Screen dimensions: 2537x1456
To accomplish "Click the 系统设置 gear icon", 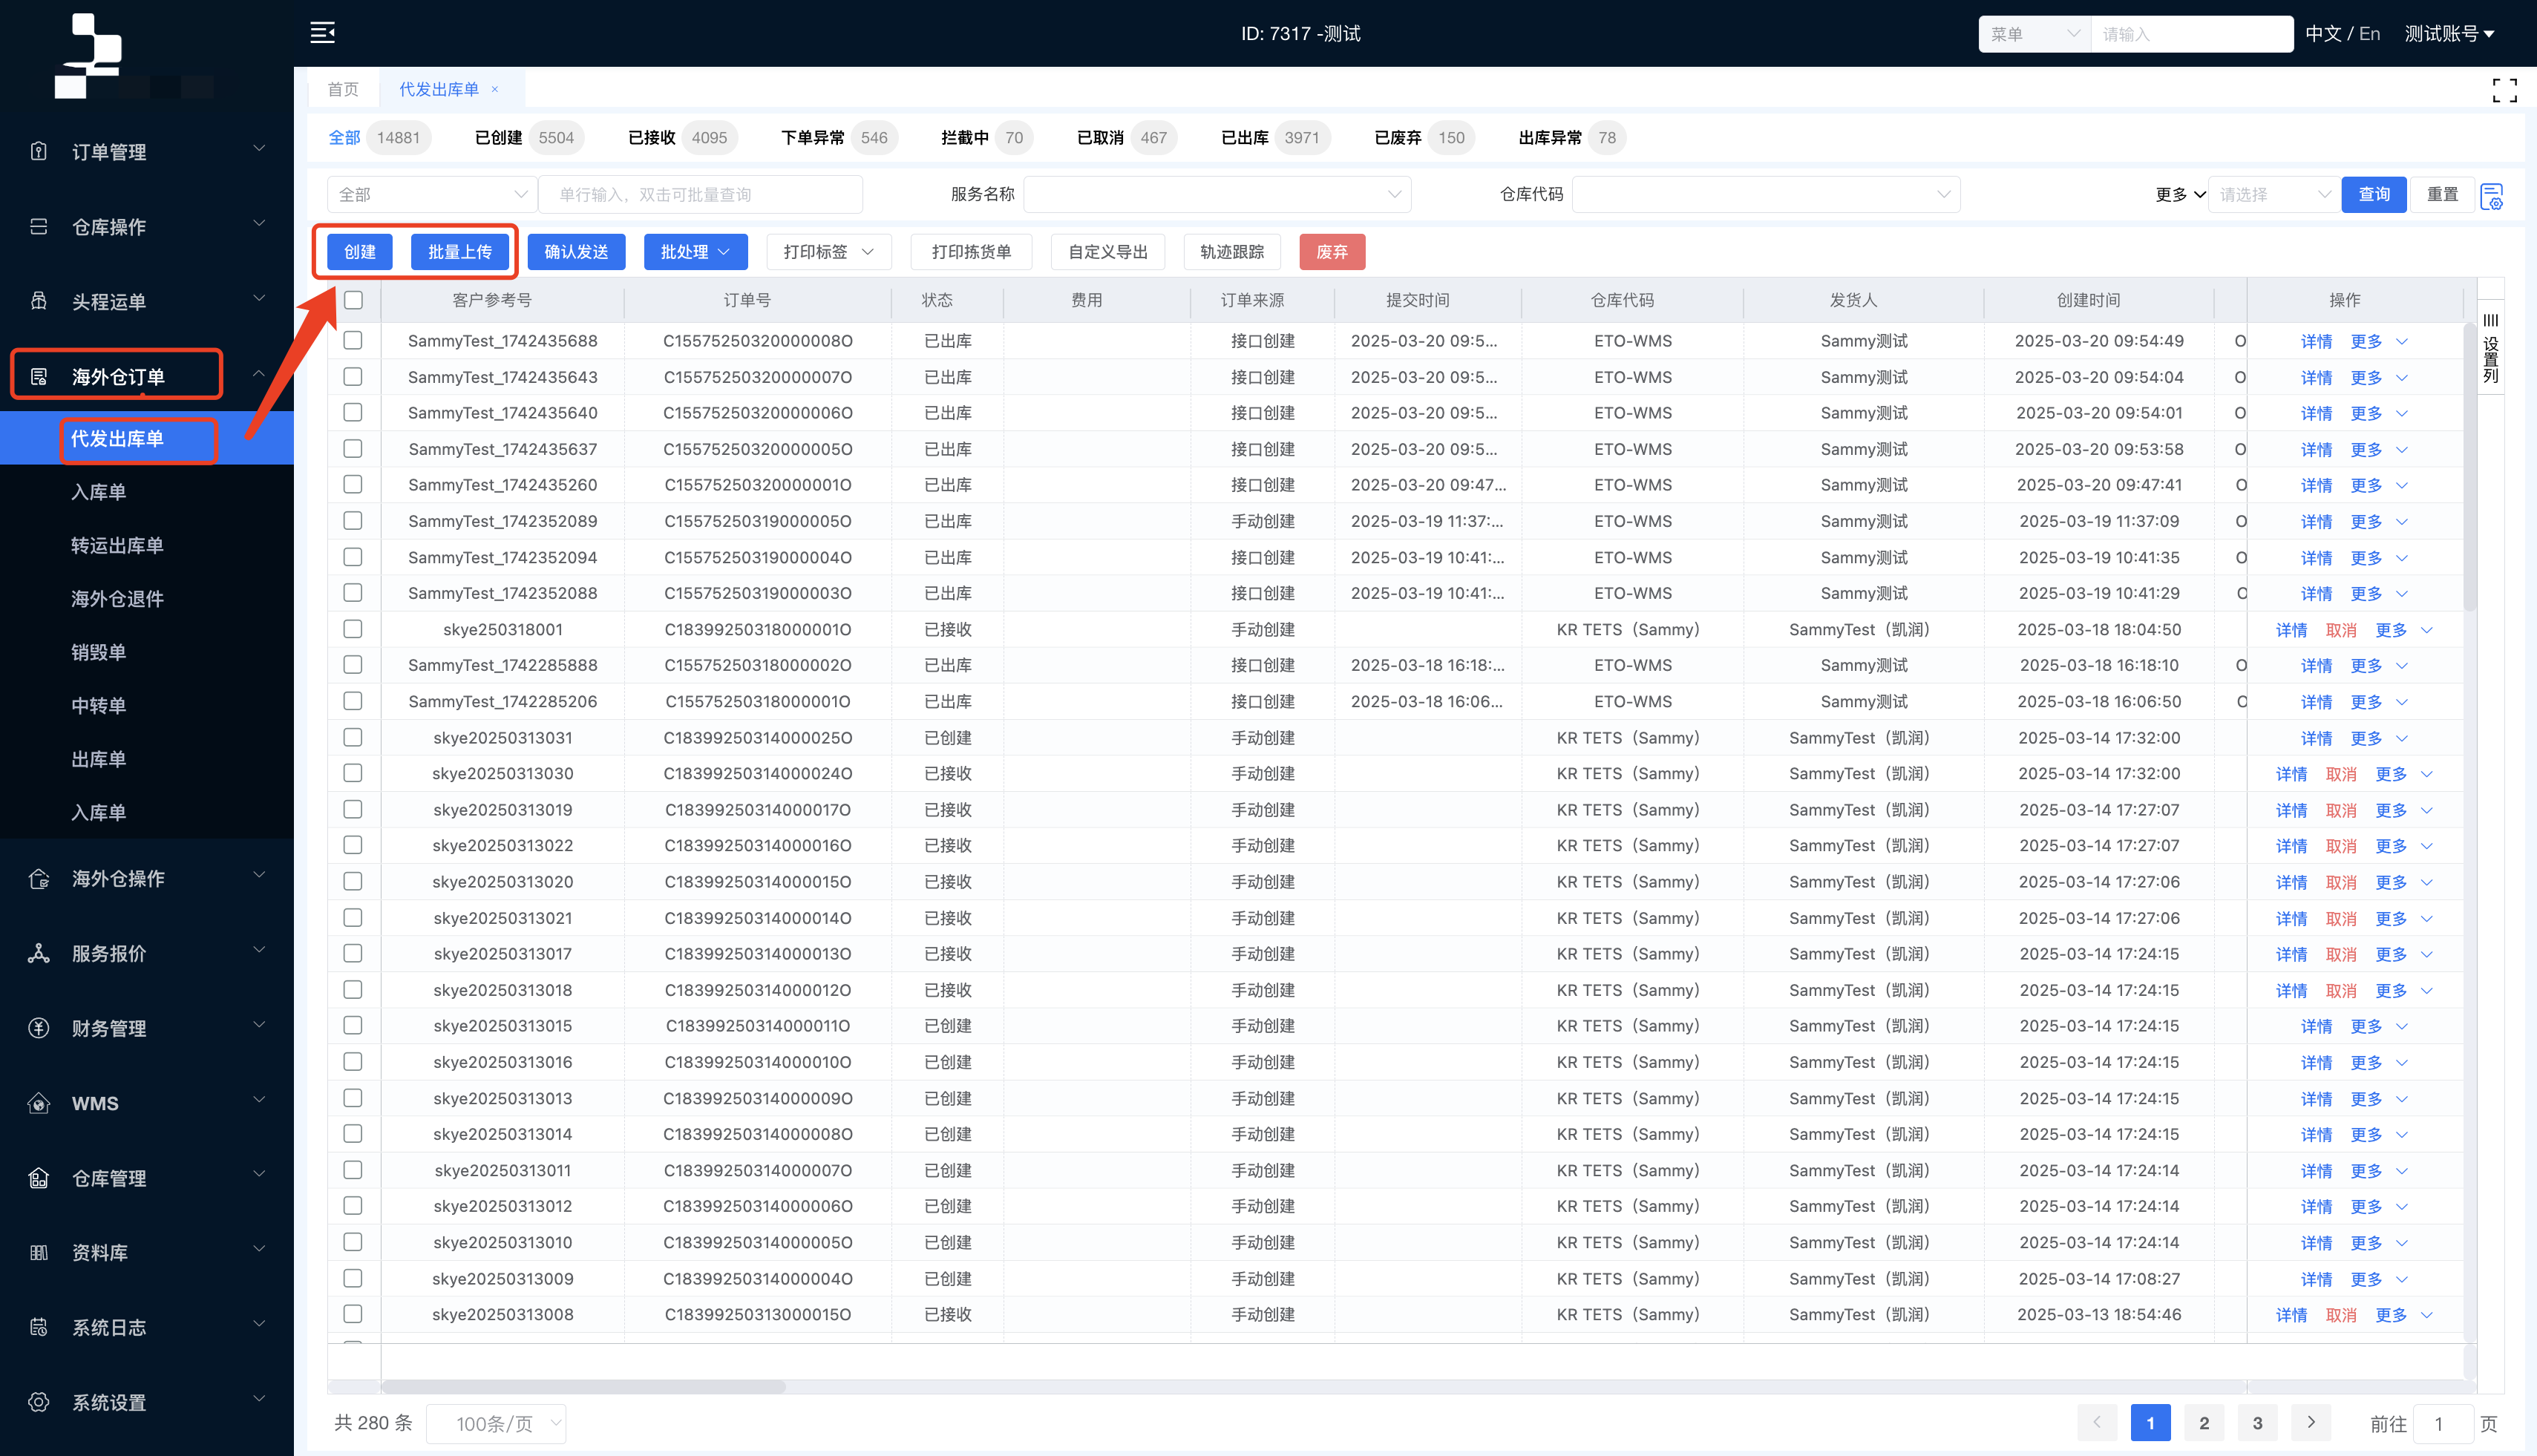I will 39,1402.
